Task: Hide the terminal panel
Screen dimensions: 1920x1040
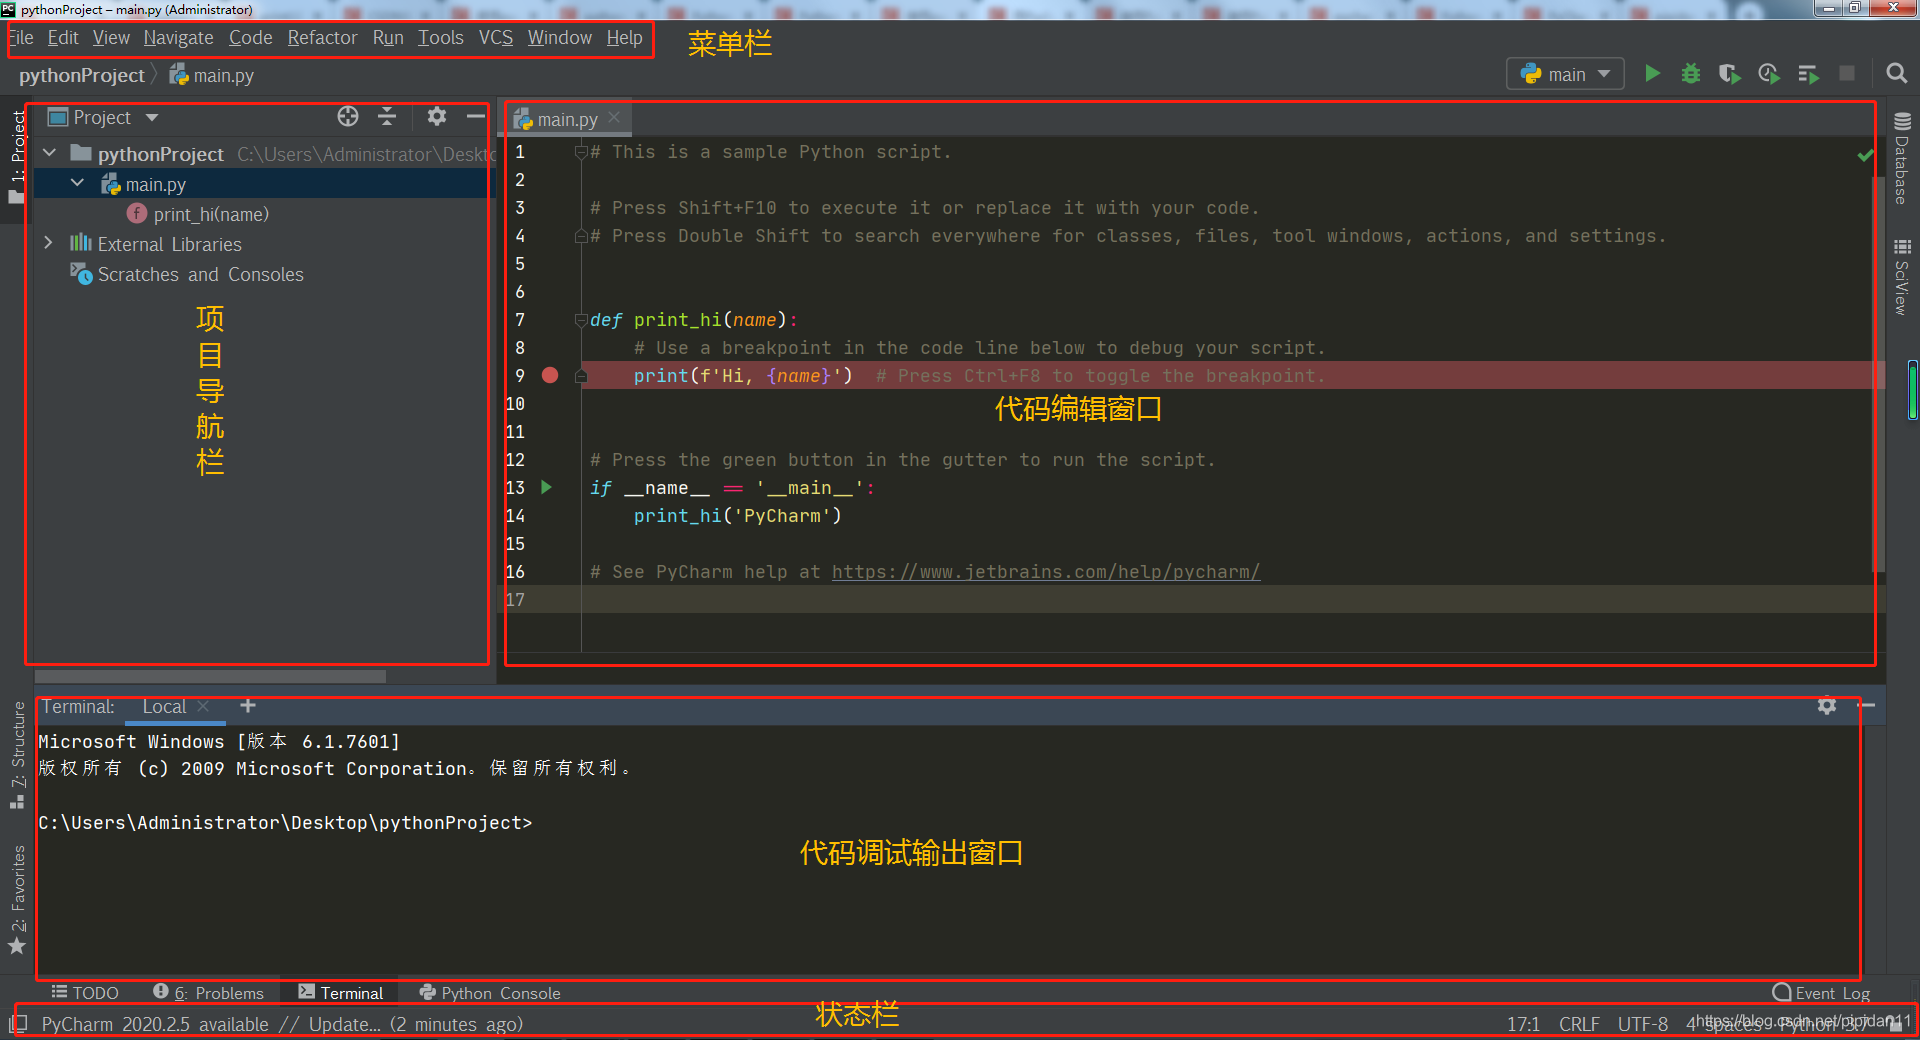Action: pos(1866,706)
